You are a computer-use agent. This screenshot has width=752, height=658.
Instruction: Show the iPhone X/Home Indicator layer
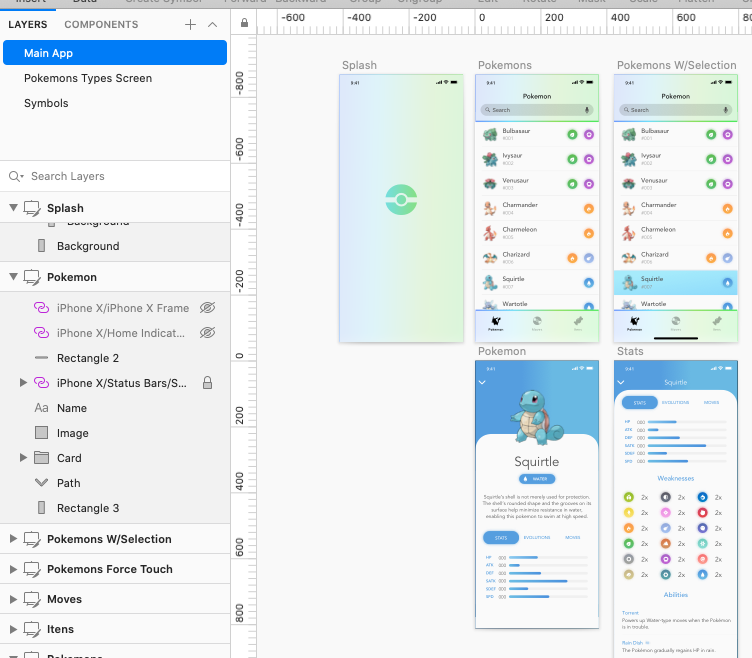click(x=207, y=333)
